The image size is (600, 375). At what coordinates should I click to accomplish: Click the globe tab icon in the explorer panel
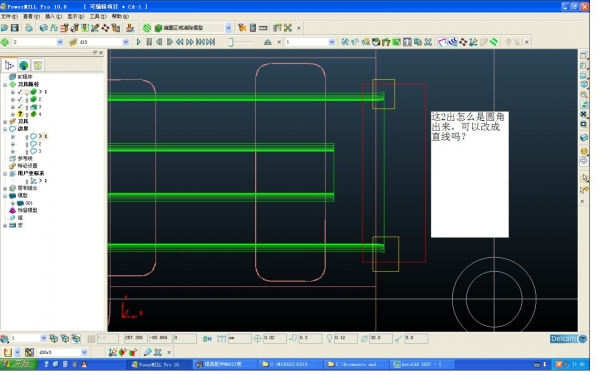[24, 65]
